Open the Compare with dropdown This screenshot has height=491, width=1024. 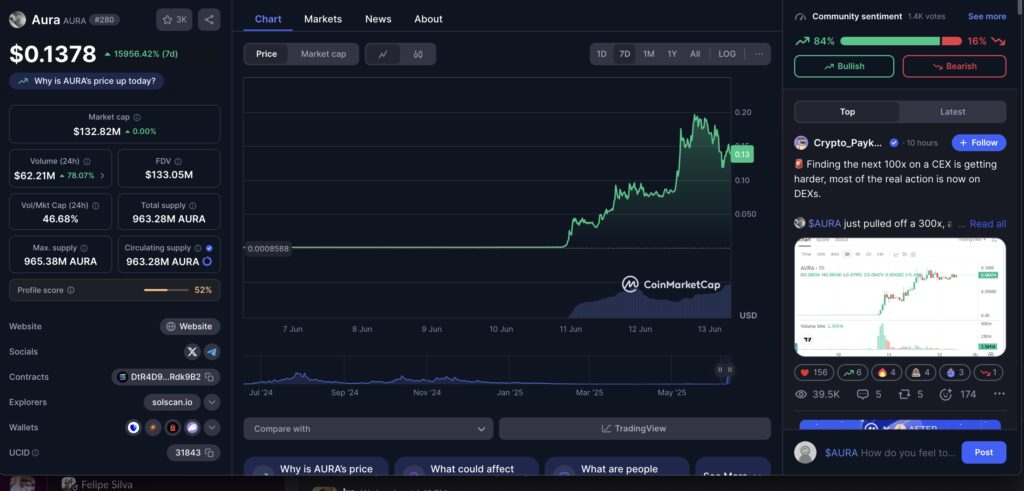(x=368, y=429)
